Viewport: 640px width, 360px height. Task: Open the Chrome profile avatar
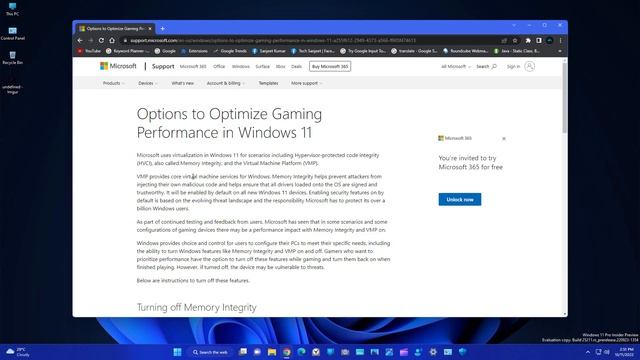550,40
